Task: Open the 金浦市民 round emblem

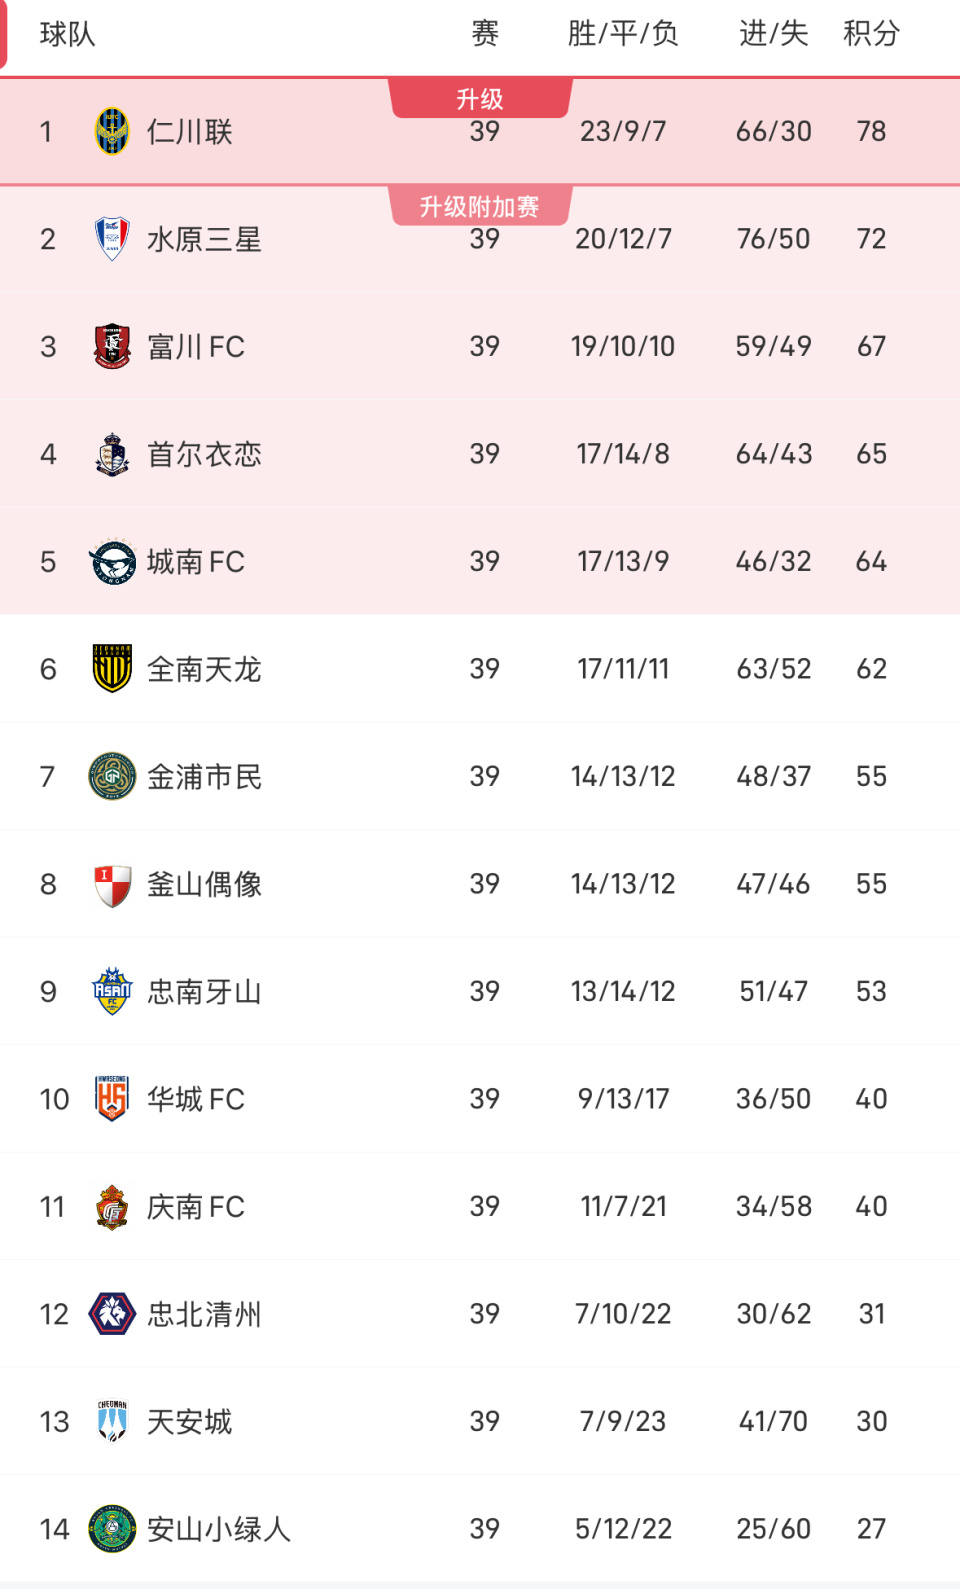Action: [x=112, y=776]
